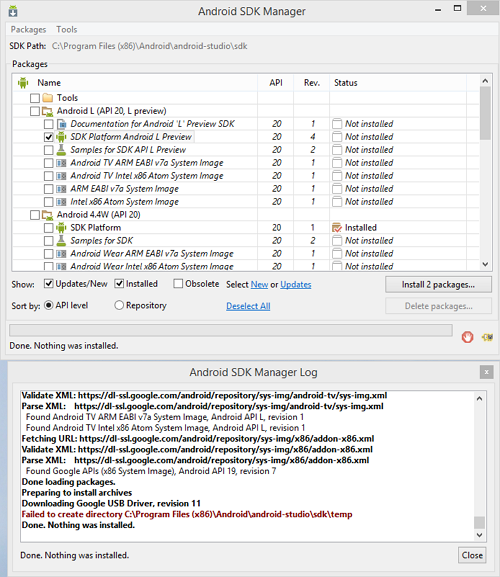Select the Intel x86 Atom System Image row

point(246,202)
